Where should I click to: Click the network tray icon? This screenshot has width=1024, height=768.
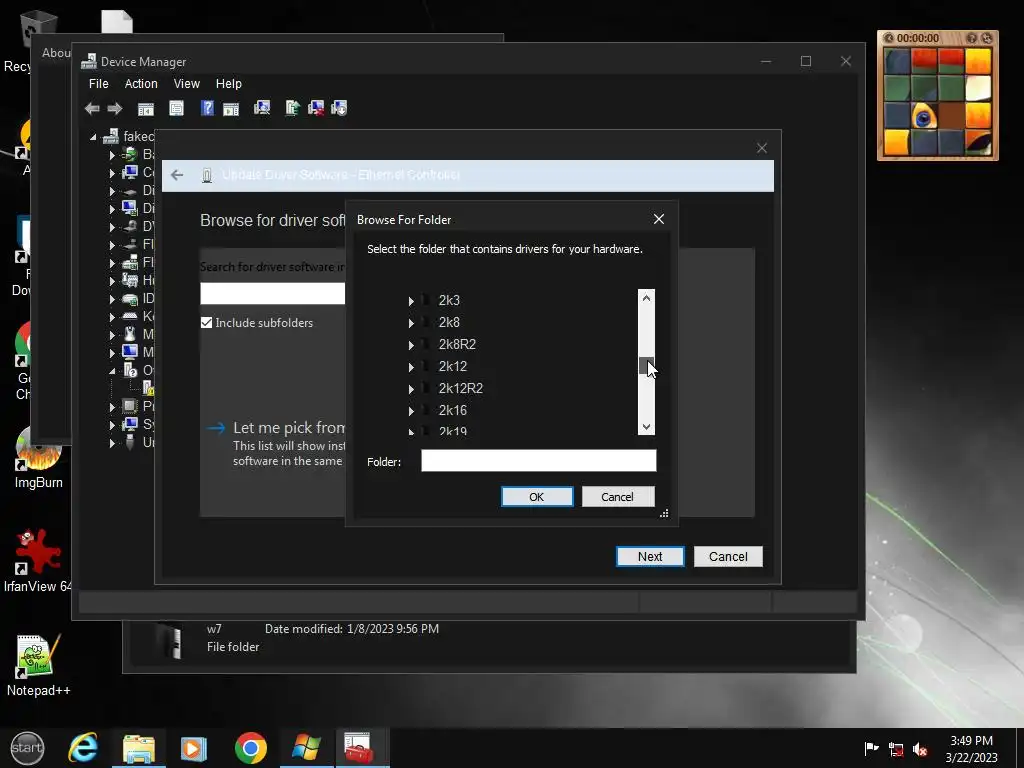pos(896,749)
